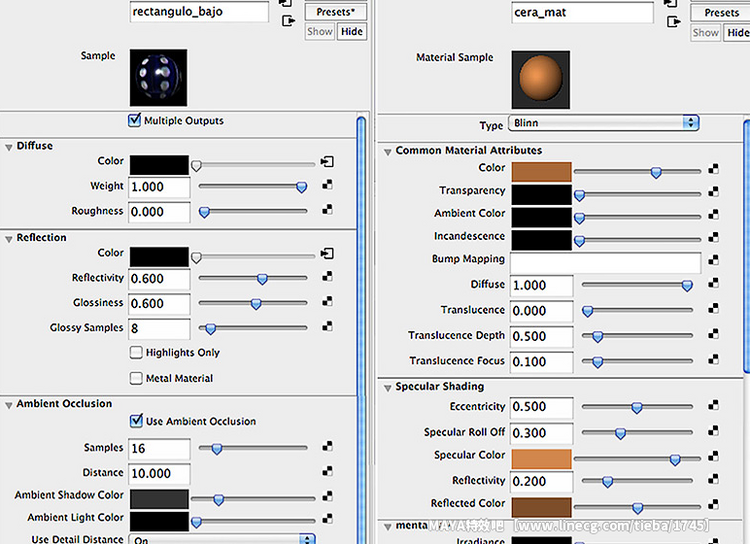
Task: Open the material Type dropdown set to Blinn
Action: point(604,123)
